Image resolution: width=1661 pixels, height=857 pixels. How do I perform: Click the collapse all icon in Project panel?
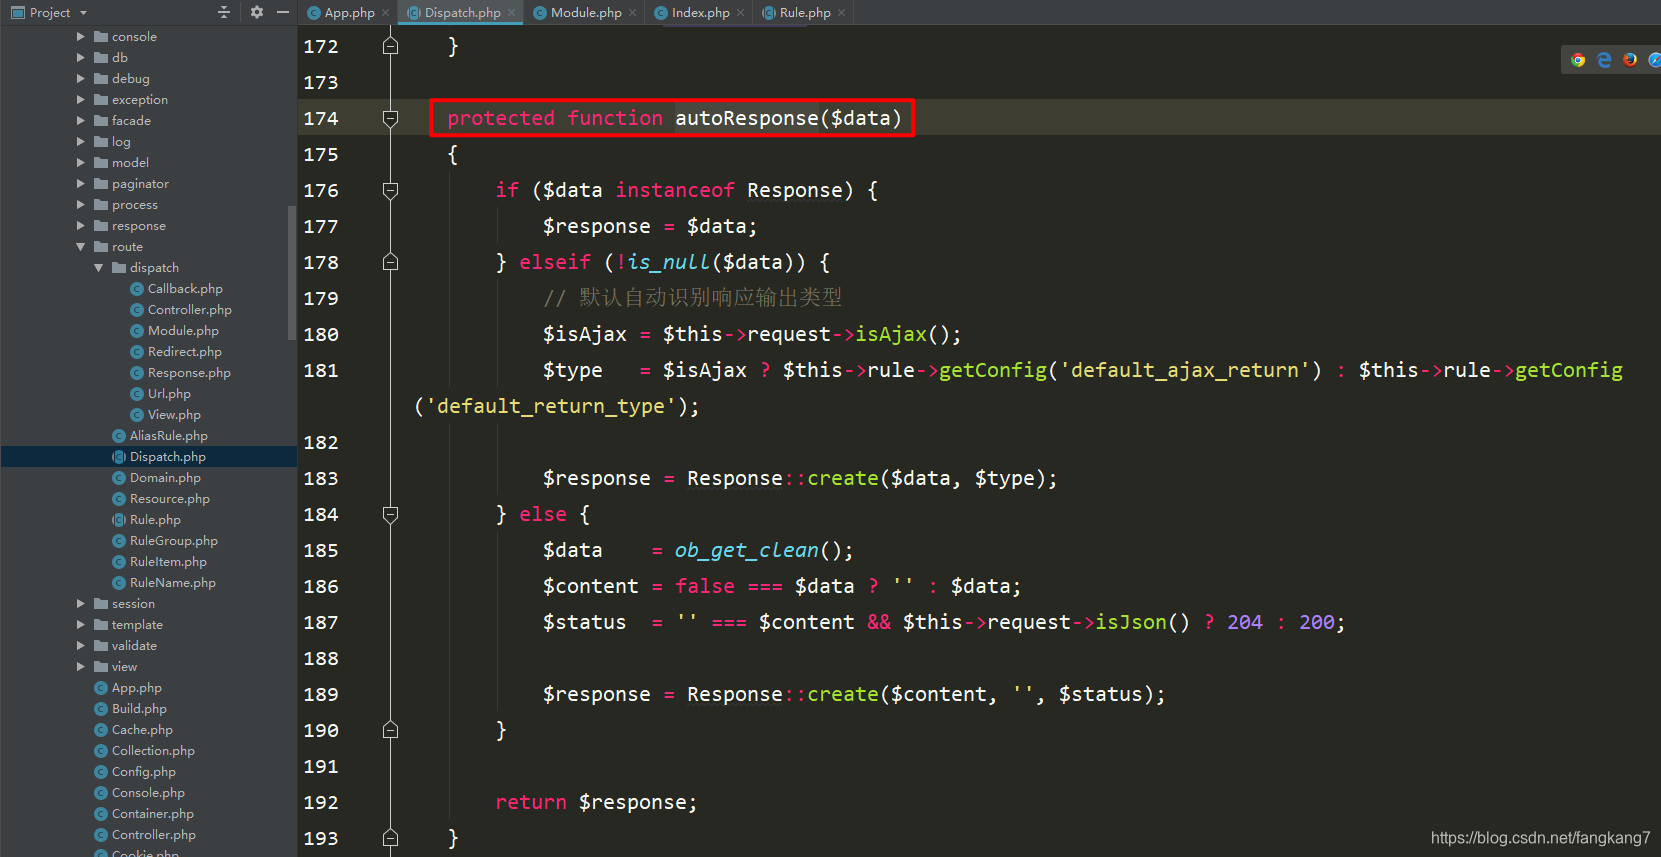[x=224, y=12]
